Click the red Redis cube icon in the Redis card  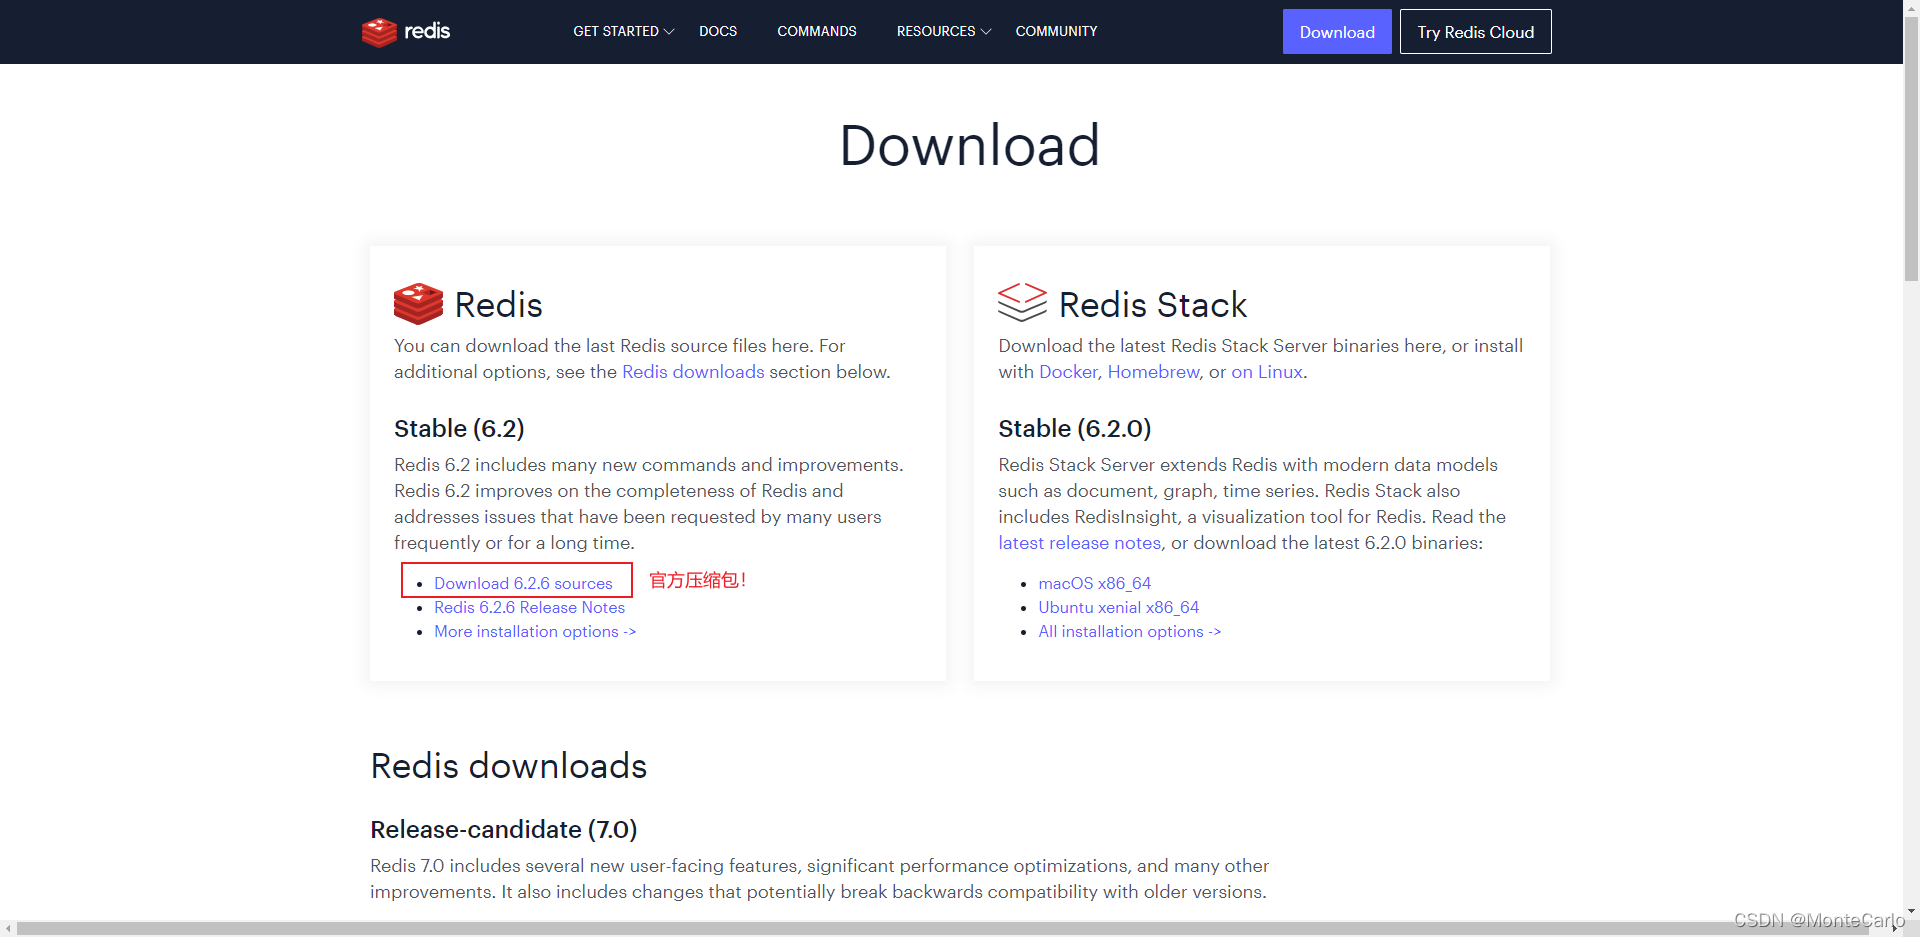[418, 303]
